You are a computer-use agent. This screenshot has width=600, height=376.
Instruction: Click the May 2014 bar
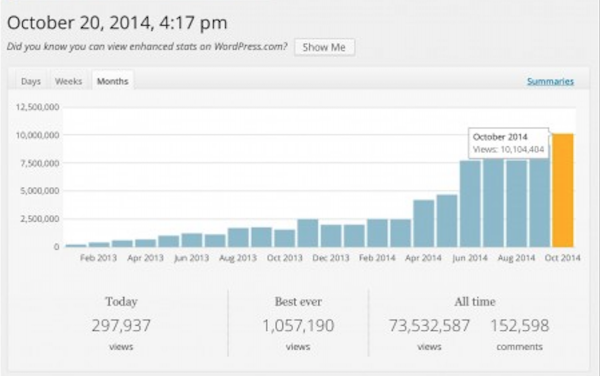[447, 221]
